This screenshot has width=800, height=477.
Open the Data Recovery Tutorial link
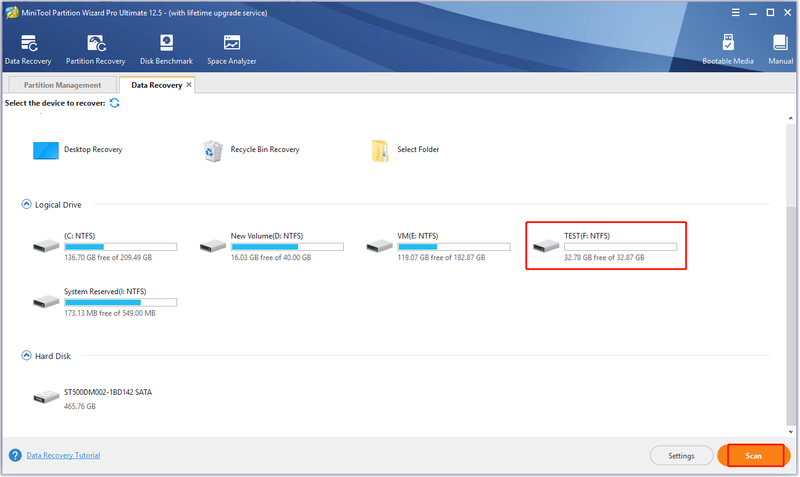point(63,455)
